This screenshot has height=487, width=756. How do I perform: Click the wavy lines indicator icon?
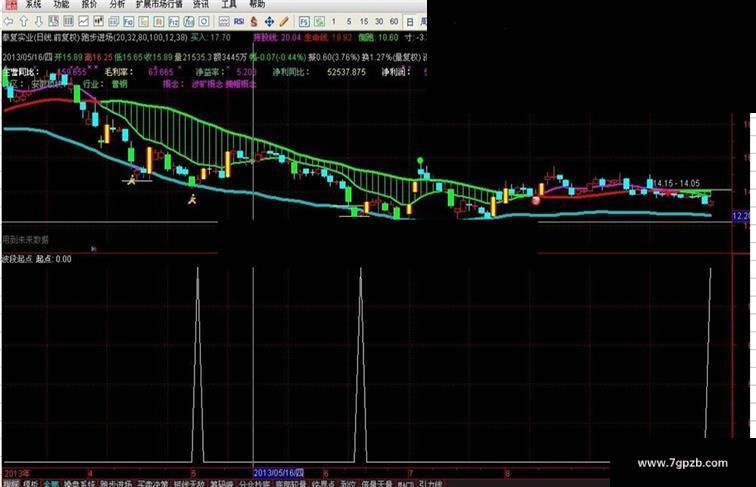(x=224, y=21)
